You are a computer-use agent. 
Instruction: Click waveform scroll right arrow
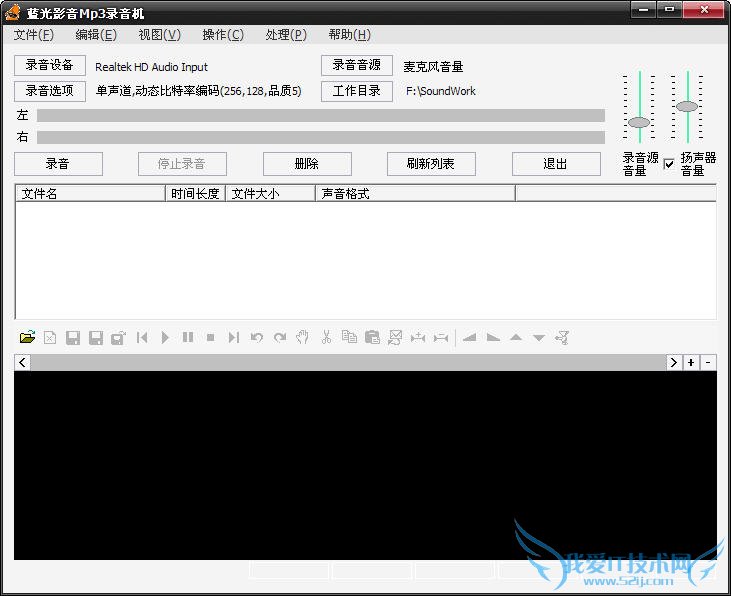(x=674, y=362)
